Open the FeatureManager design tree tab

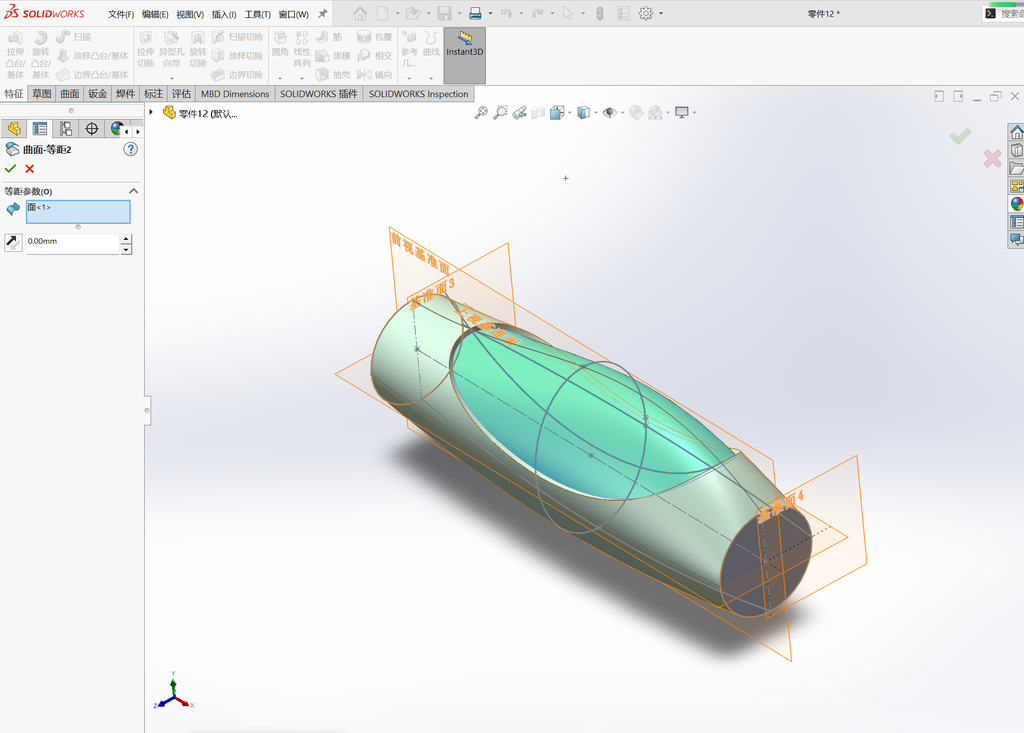click(14, 129)
